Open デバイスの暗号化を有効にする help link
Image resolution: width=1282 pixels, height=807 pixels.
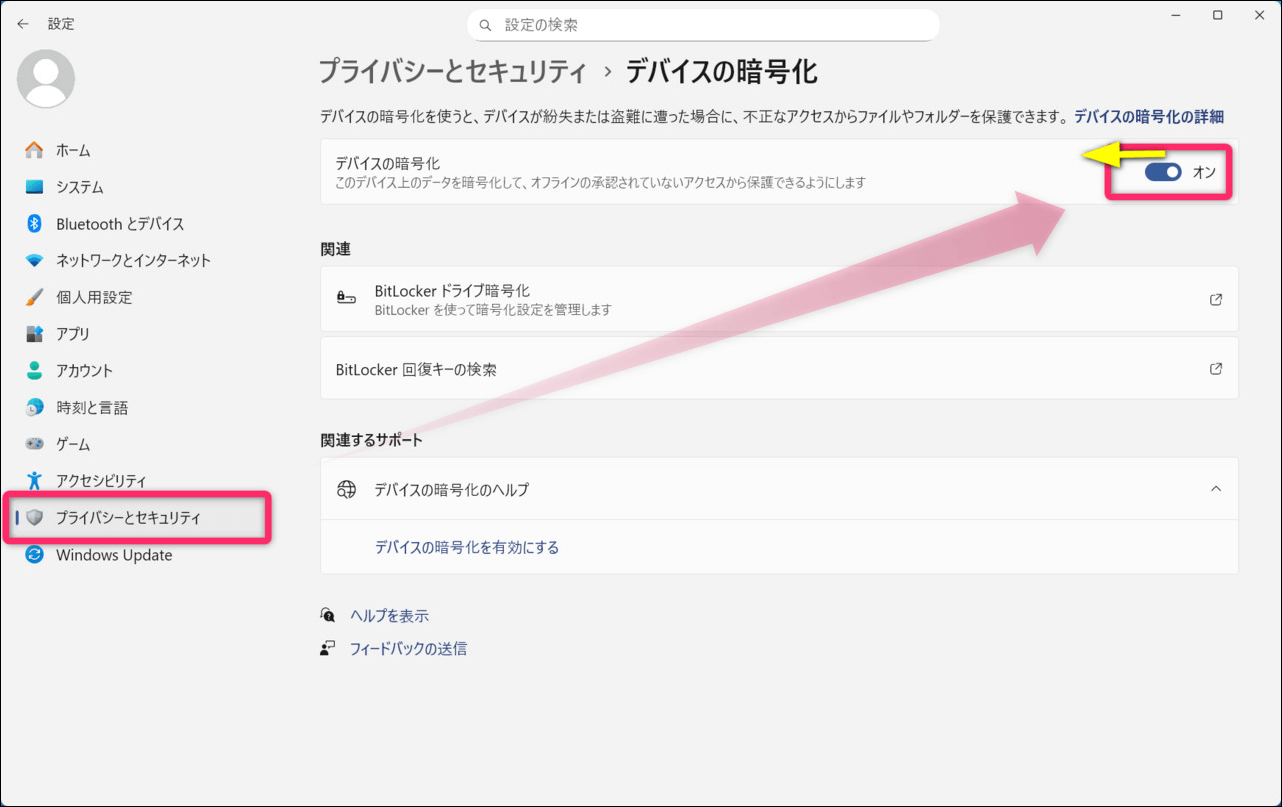tap(466, 548)
